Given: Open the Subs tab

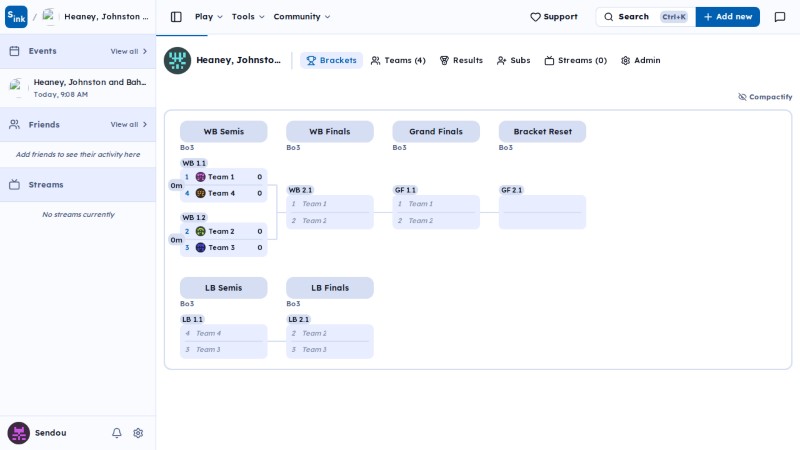Looking at the screenshot, I should tap(513, 60).
